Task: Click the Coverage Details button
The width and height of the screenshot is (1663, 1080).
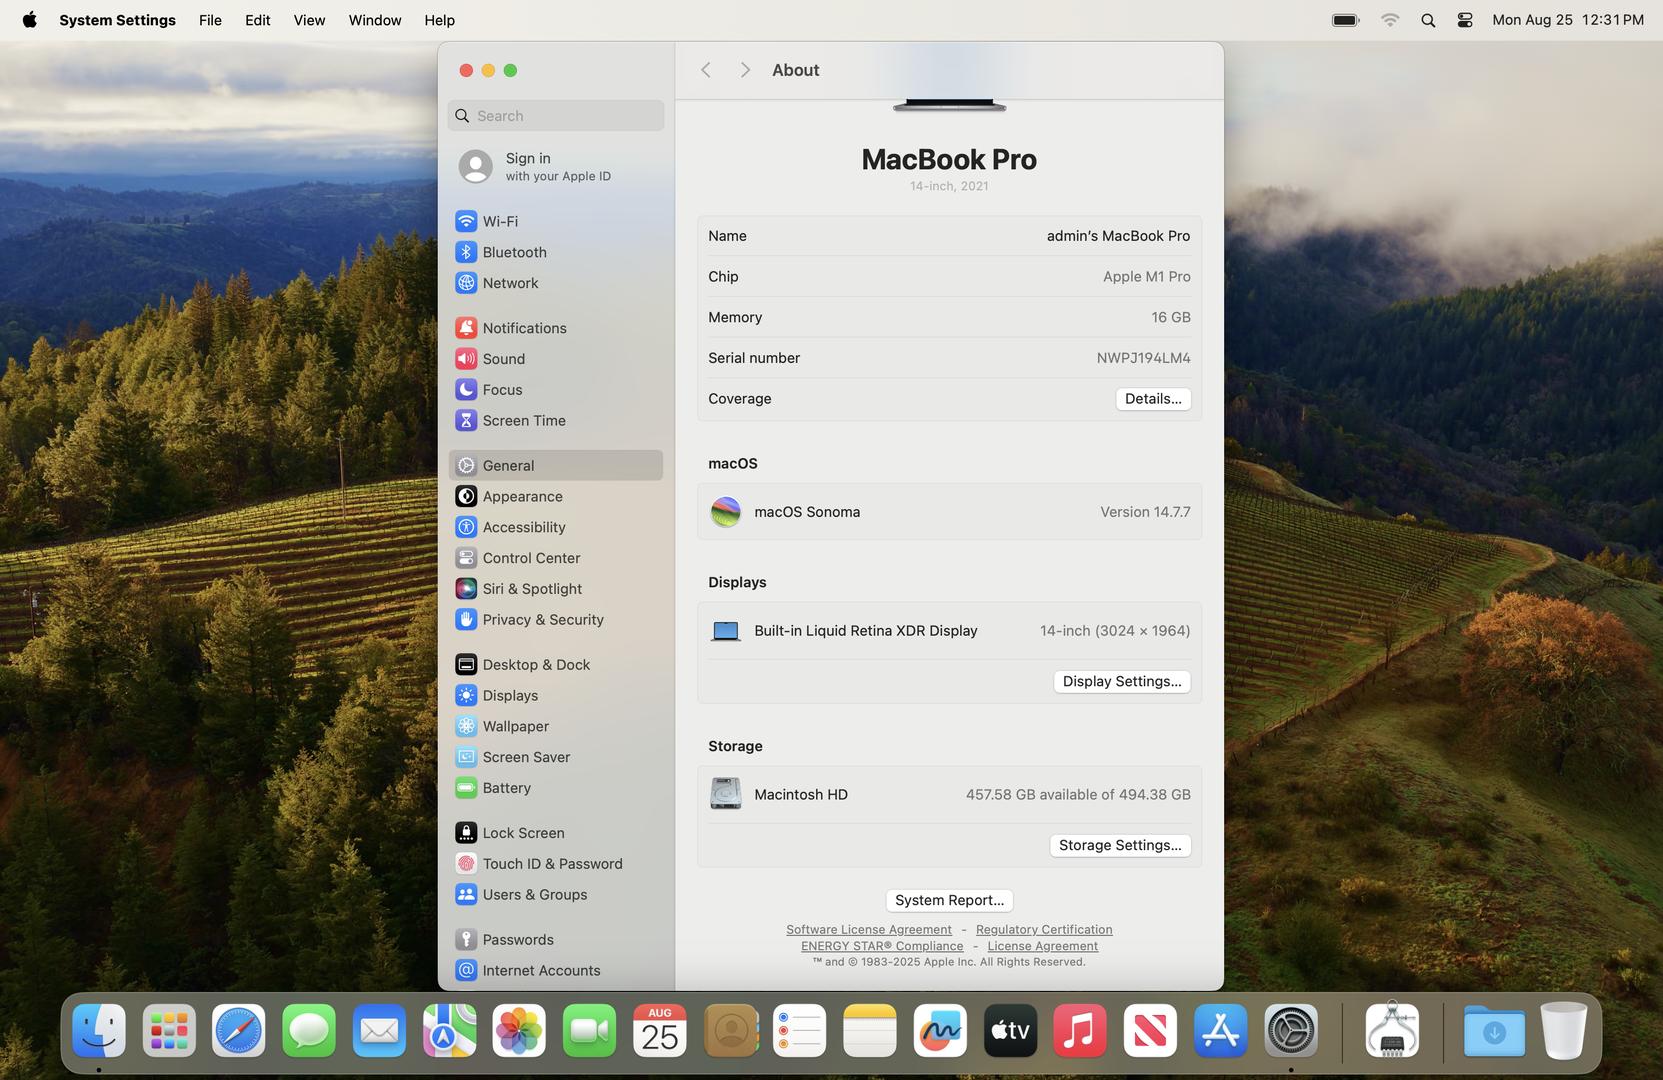Action: pyautogui.click(x=1153, y=399)
